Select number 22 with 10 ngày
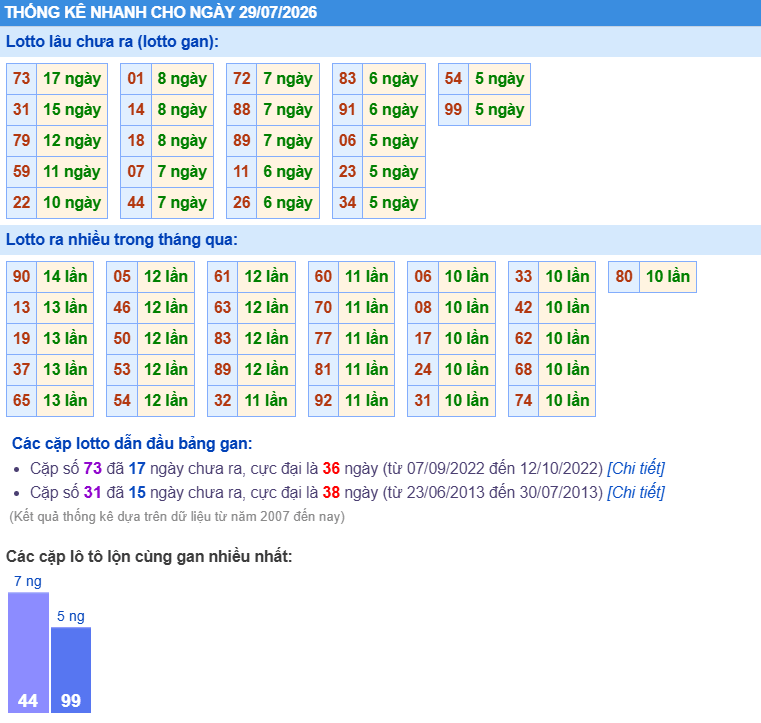The width and height of the screenshot is (761, 723). (21, 203)
